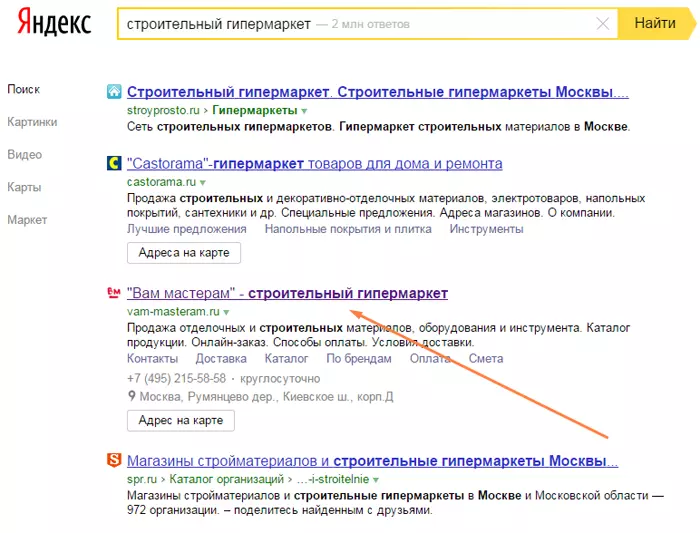The width and height of the screenshot is (700, 533).
Task: Open Доставка sitelink of Вам мастерам
Action: pos(221,358)
